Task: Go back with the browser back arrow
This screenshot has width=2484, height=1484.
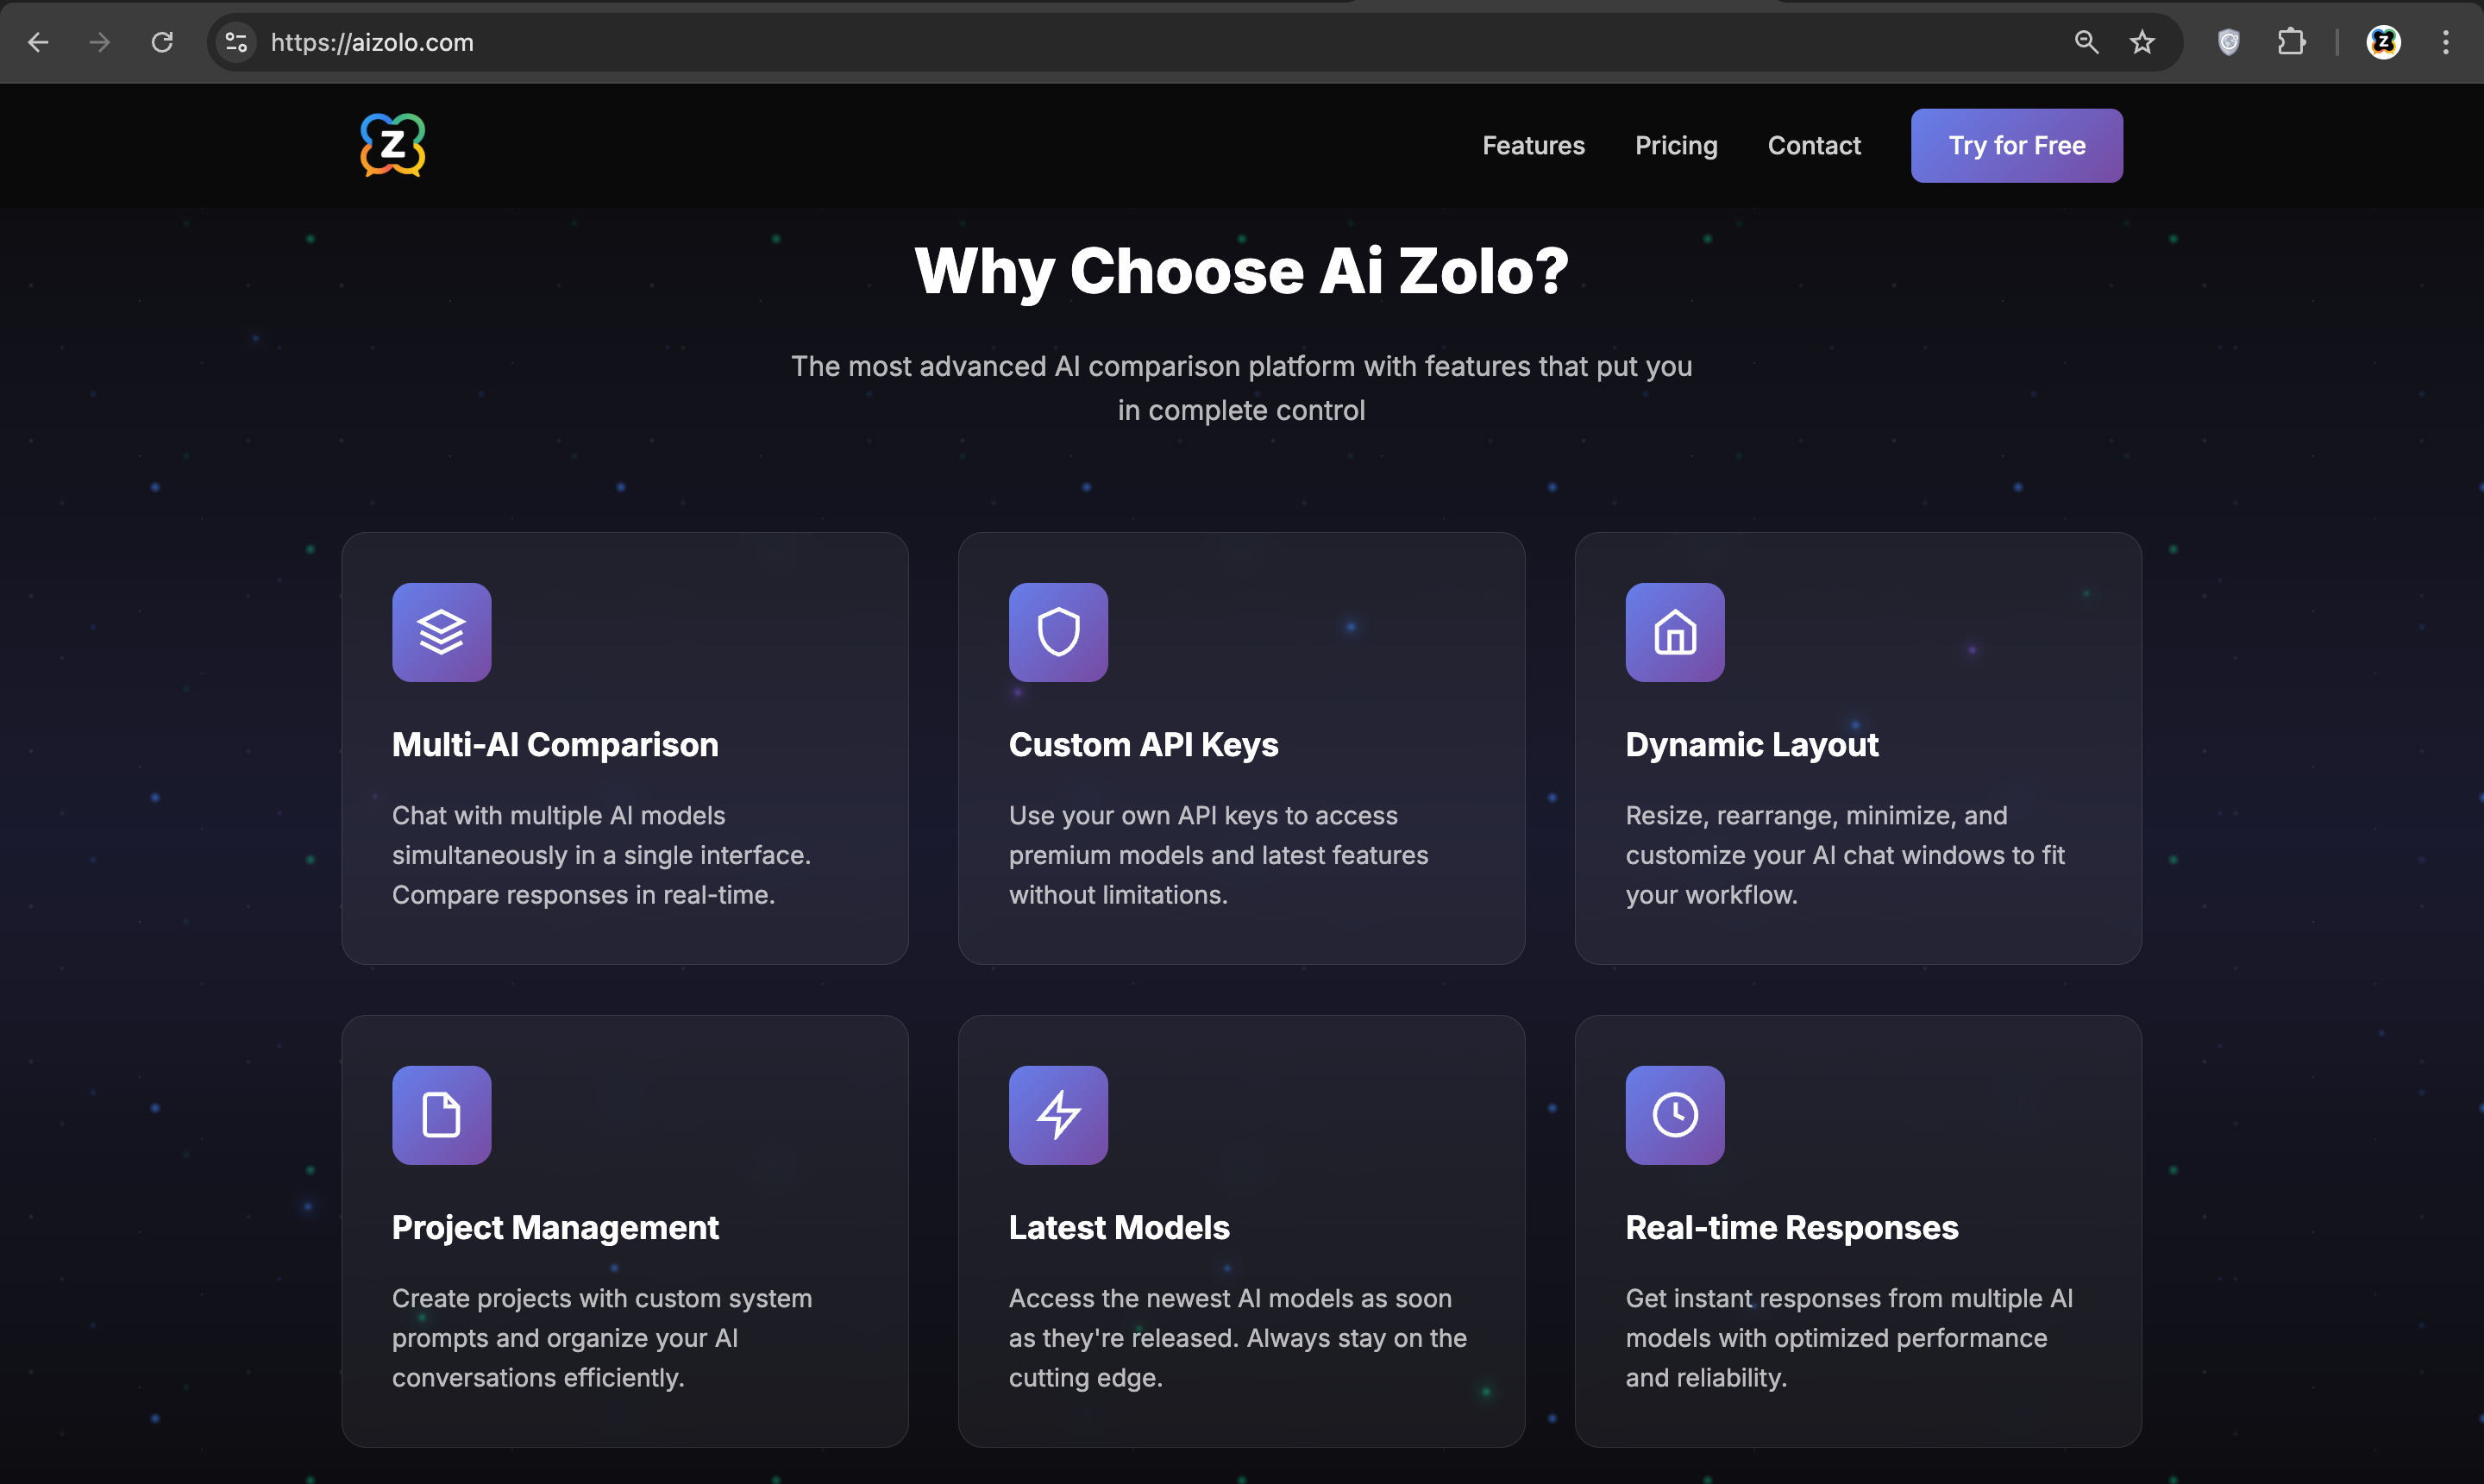Action: [x=38, y=42]
